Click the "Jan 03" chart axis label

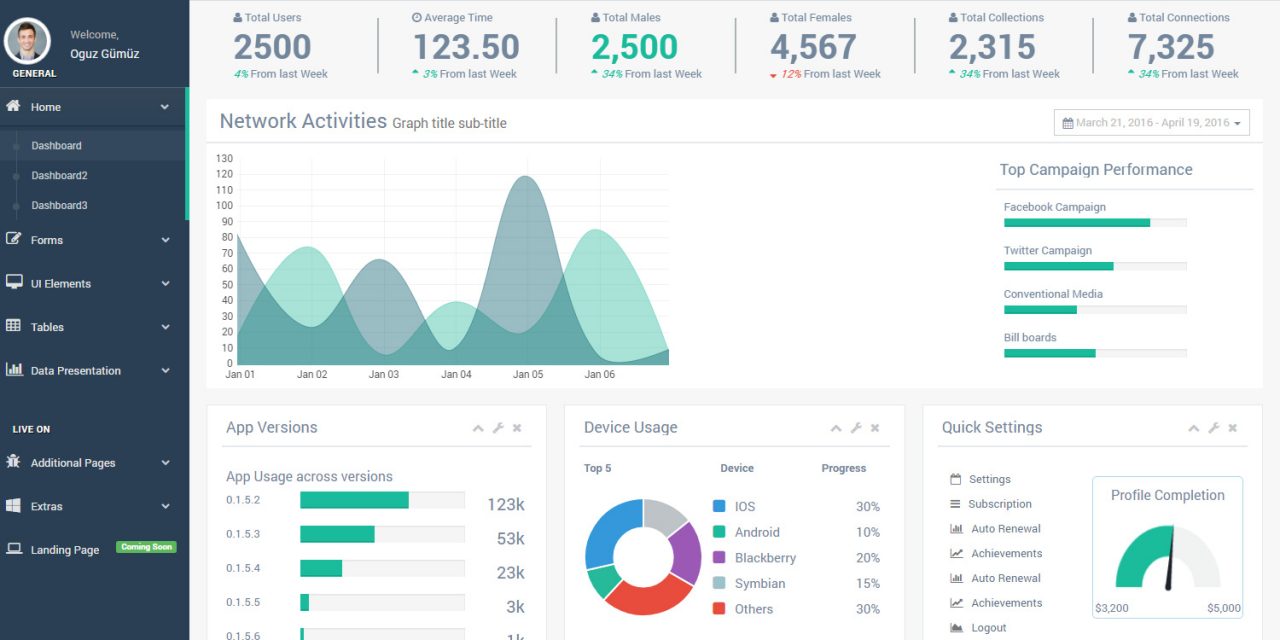[384, 374]
